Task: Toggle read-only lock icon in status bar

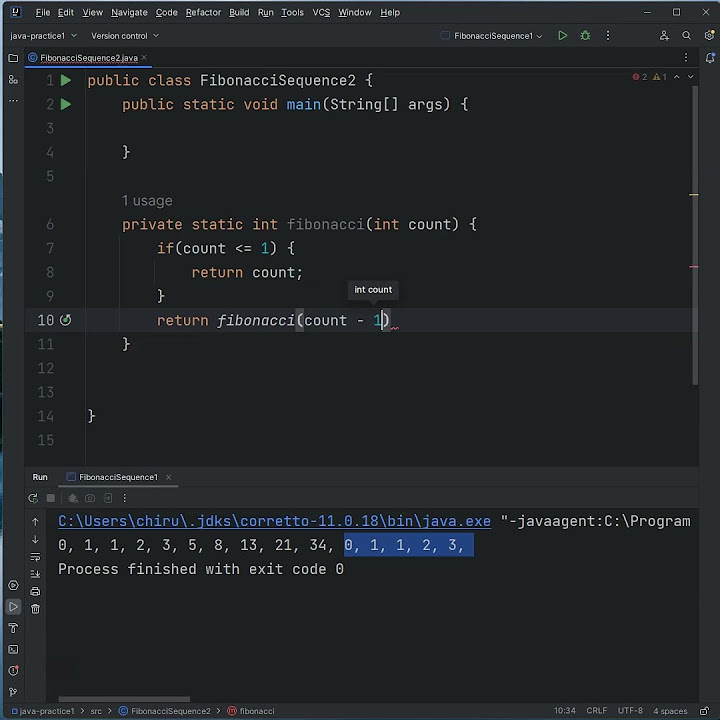Action: click(x=704, y=711)
